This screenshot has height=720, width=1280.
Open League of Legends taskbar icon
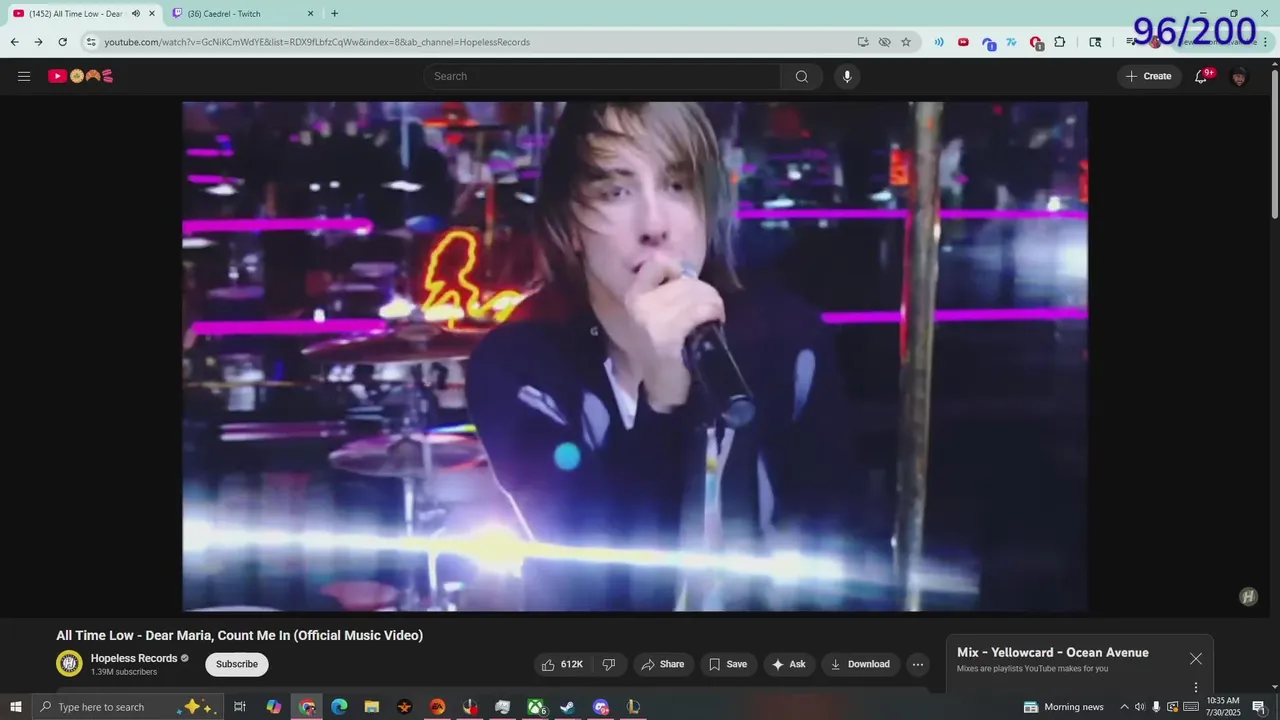pyautogui.click(x=633, y=707)
